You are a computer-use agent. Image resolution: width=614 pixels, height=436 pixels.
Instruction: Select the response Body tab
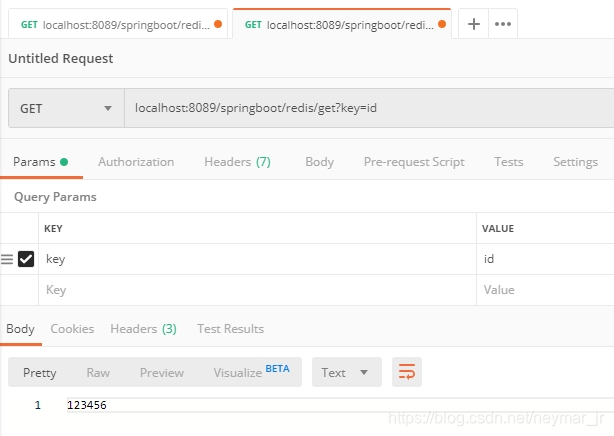pos(20,329)
